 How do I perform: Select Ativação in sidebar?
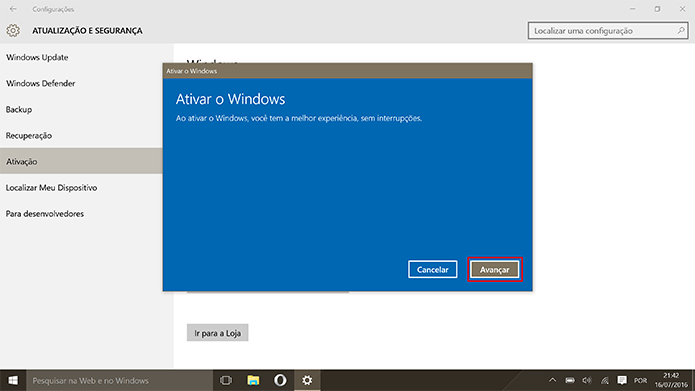point(81,161)
